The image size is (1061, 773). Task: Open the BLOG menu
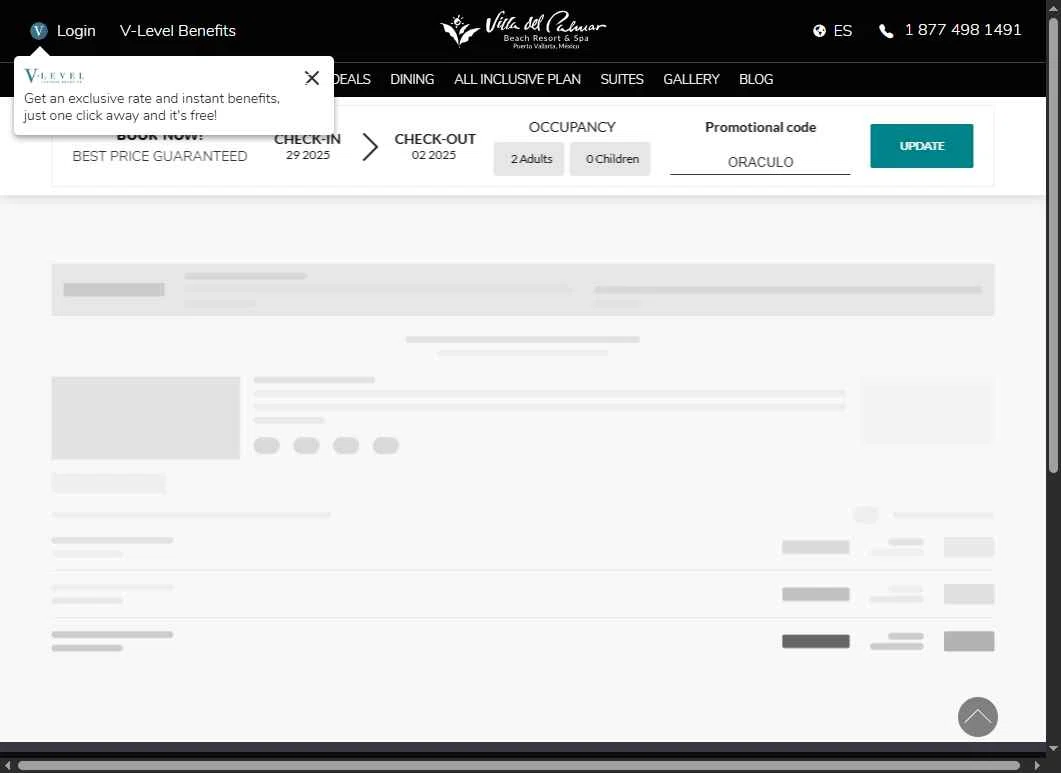pos(756,79)
